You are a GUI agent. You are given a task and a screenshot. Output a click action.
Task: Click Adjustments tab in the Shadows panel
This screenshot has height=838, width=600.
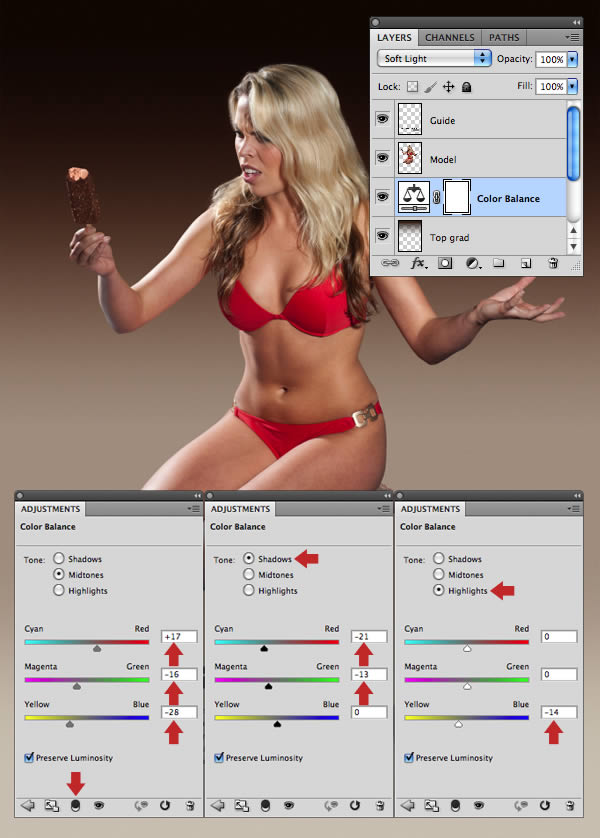[x=240, y=509]
